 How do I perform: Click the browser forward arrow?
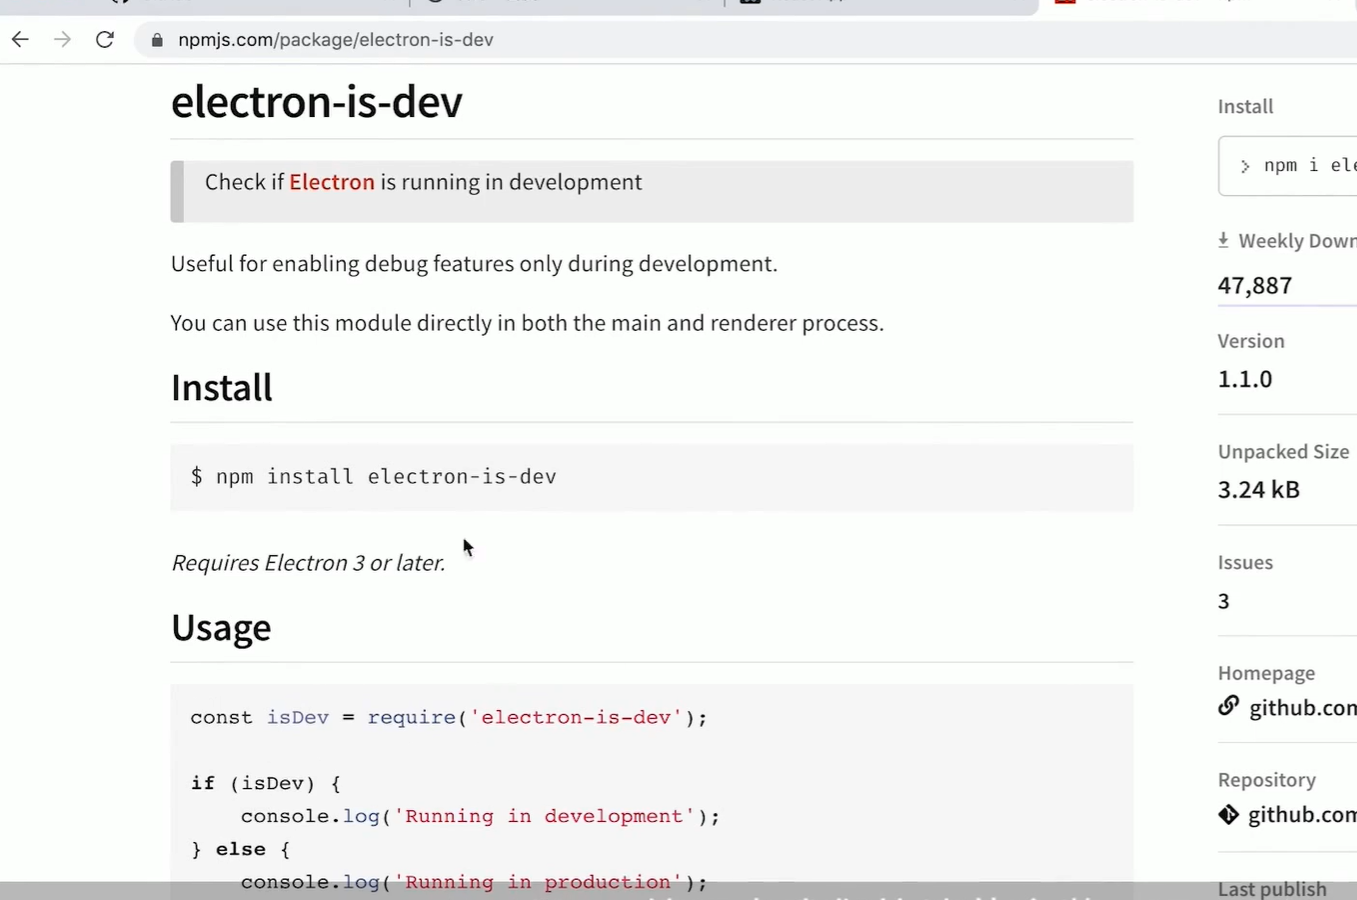tap(62, 40)
